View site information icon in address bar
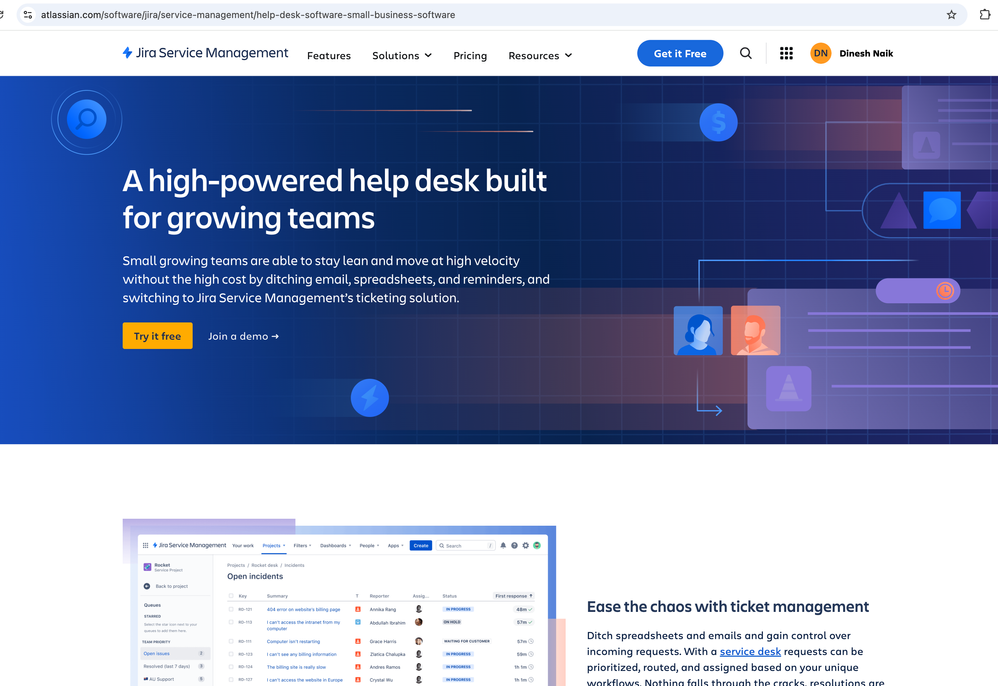998x686 pixels. 27,15
